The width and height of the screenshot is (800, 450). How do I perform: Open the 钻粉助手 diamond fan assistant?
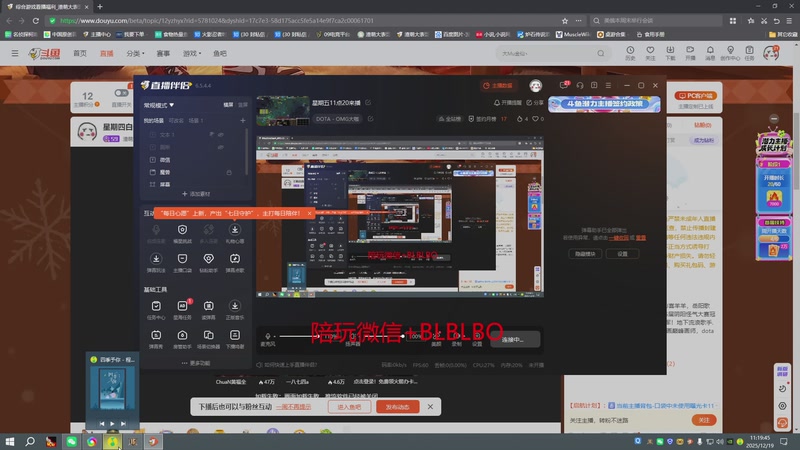[x=209, y=263]
